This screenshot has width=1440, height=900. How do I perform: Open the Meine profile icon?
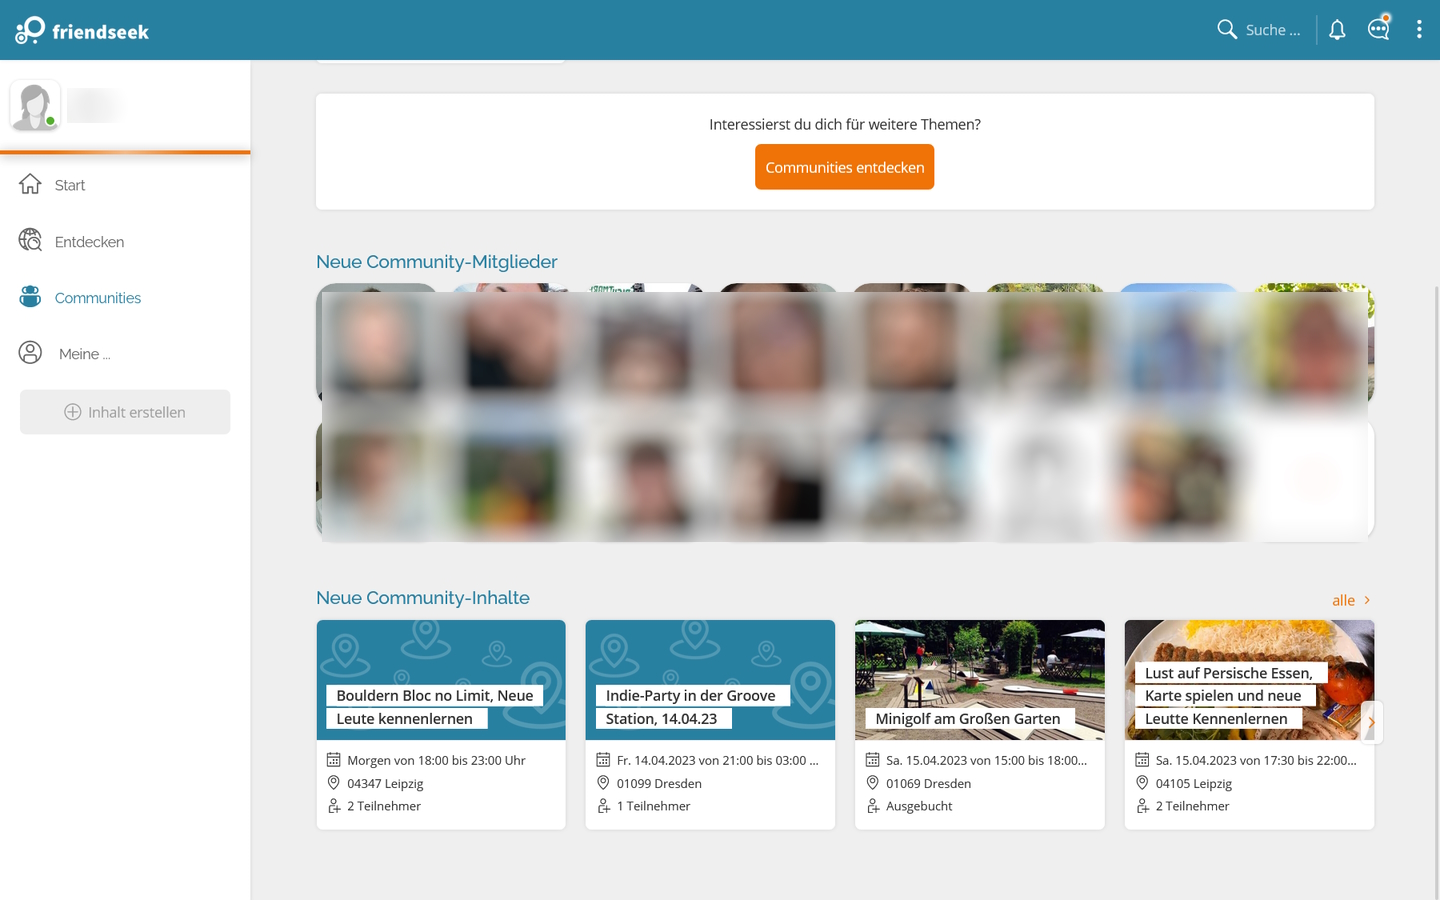(30, 352)
